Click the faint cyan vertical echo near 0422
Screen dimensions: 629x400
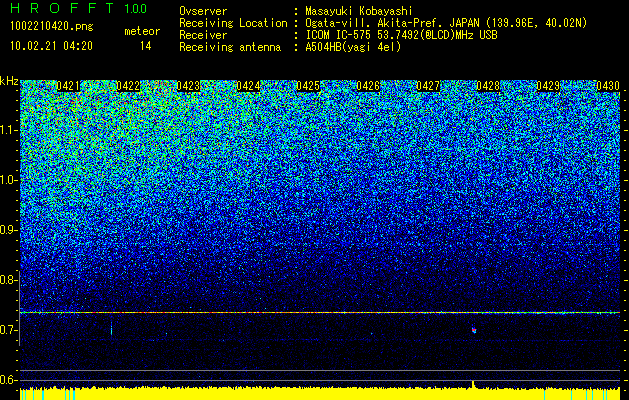pyautogui.click(x=111, y=329)
